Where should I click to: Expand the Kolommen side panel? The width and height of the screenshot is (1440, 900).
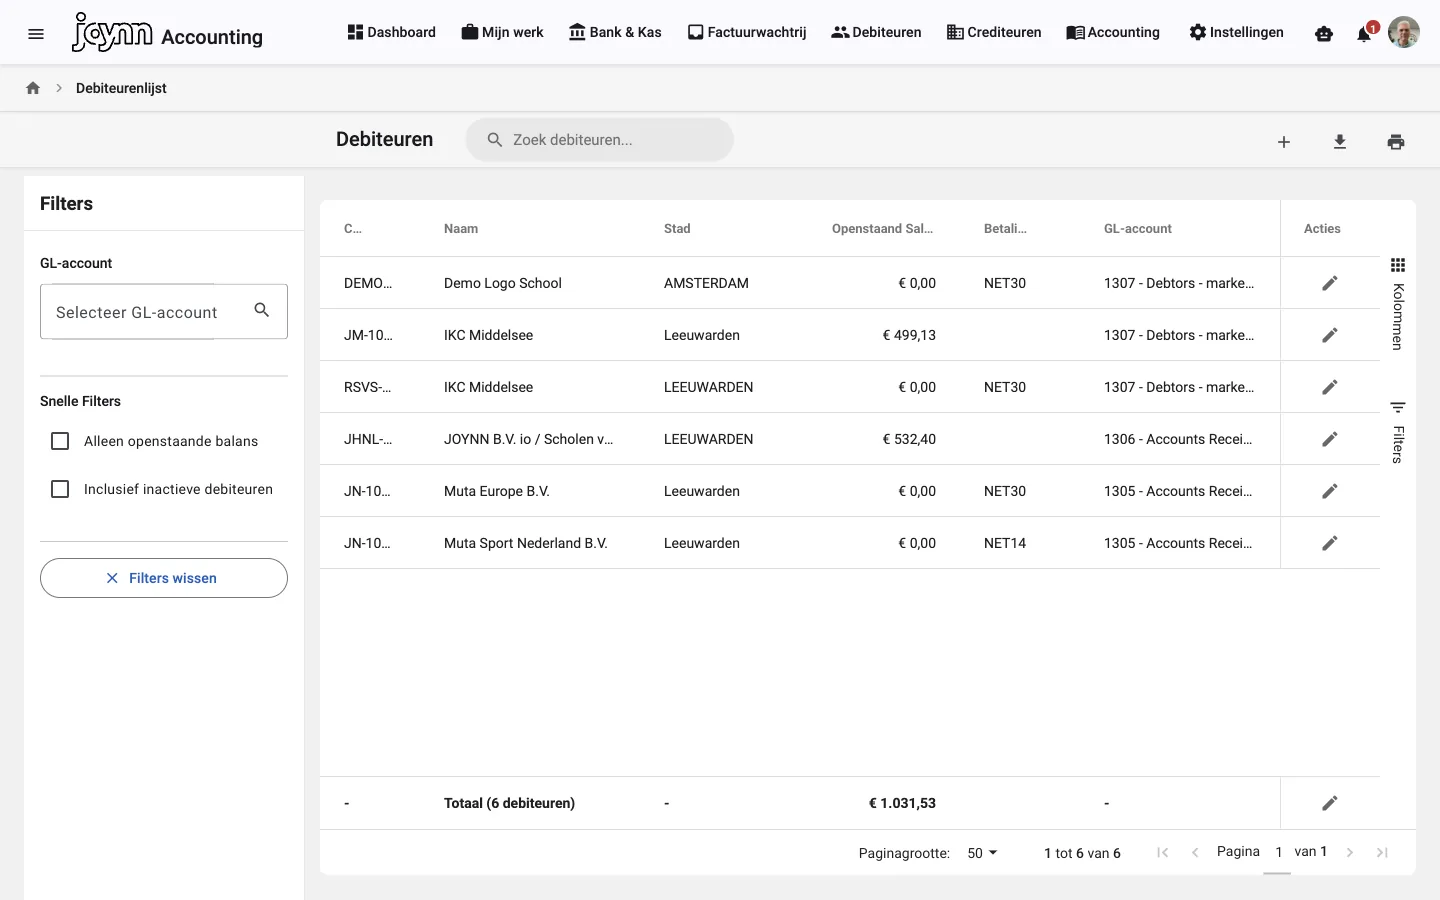[1398, 304]
